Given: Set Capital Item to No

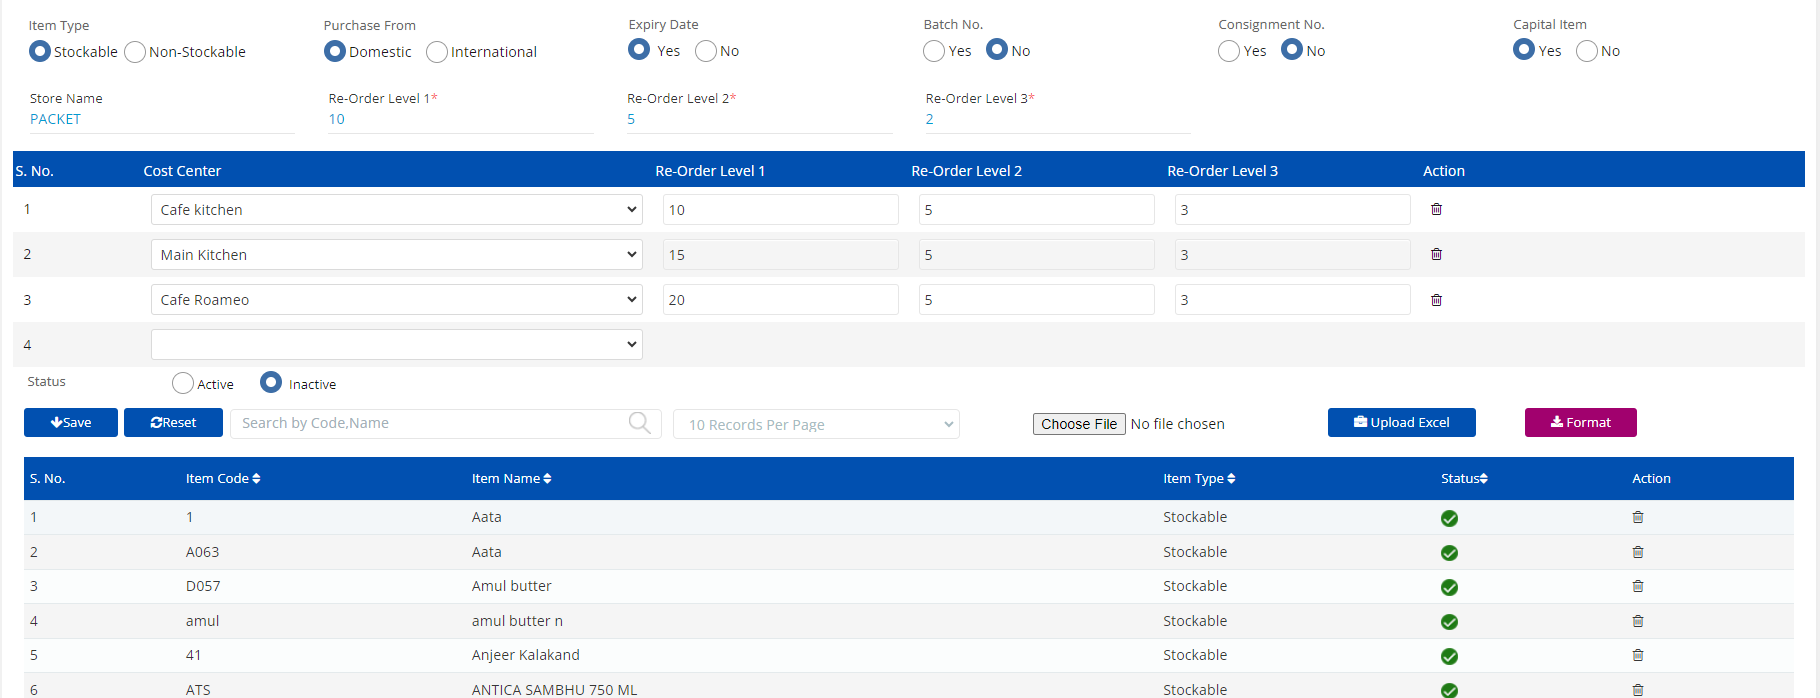Looking at the screenshot, I should click(x=1587, y=51).
